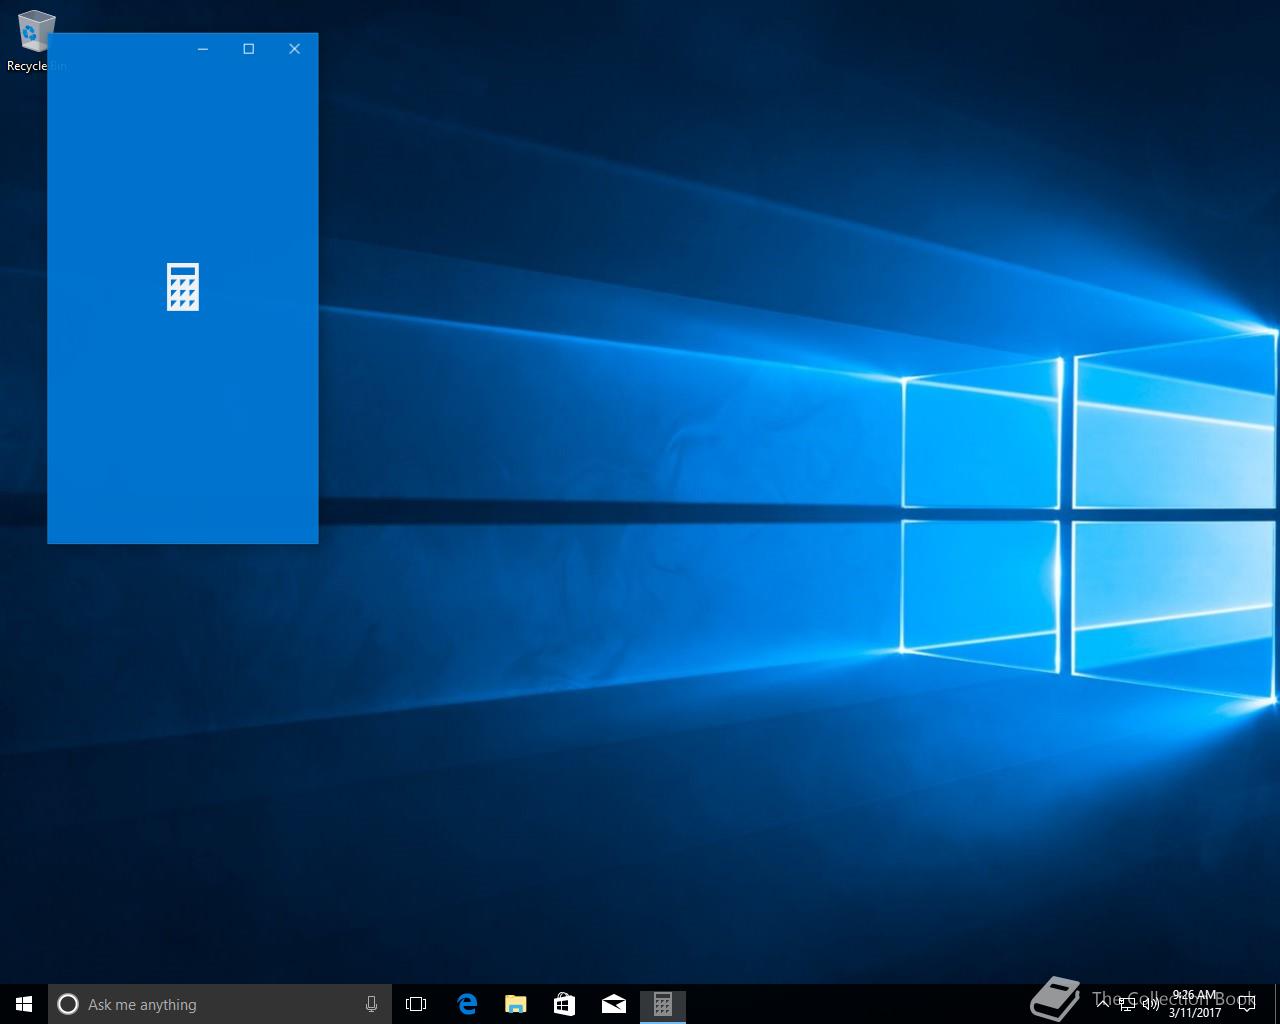The width and height of the screenshot is (1280, 1024).
Task: Open the Windows Store taskbar icon
Action: tap(565, 1004)
